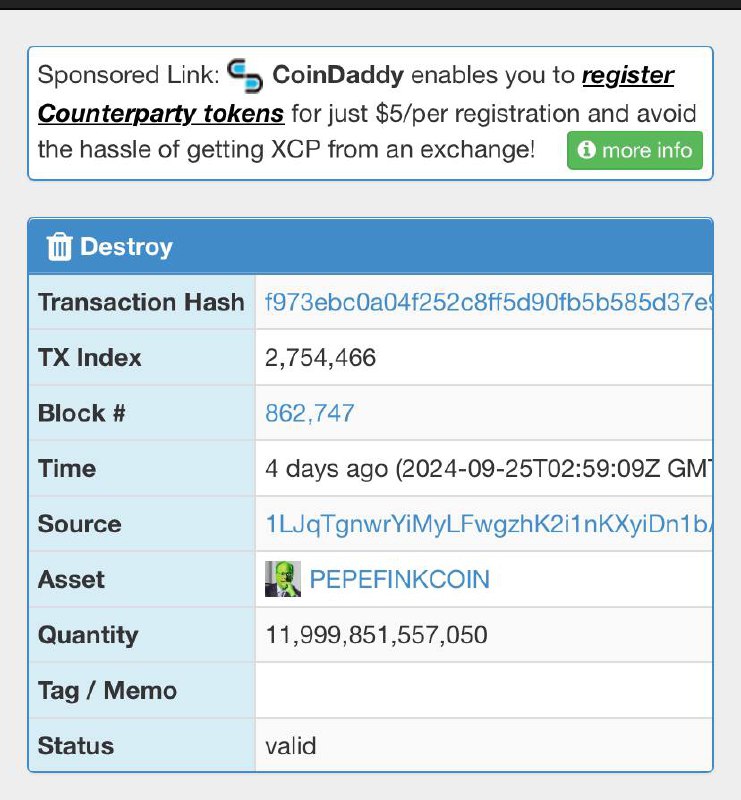Click the Quantity value 11,999,851,557,050
This screenshot has height=800, width=741.
coord(376,635)
